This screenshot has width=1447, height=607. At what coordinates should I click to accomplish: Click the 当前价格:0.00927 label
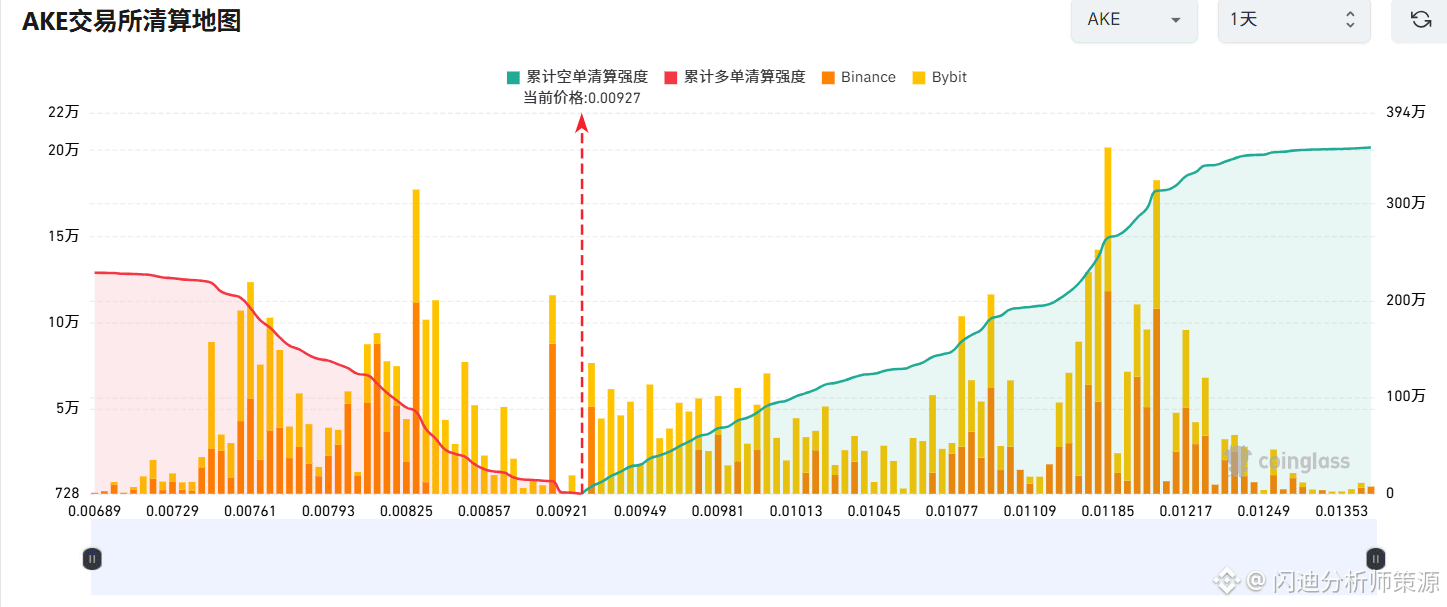582,97
